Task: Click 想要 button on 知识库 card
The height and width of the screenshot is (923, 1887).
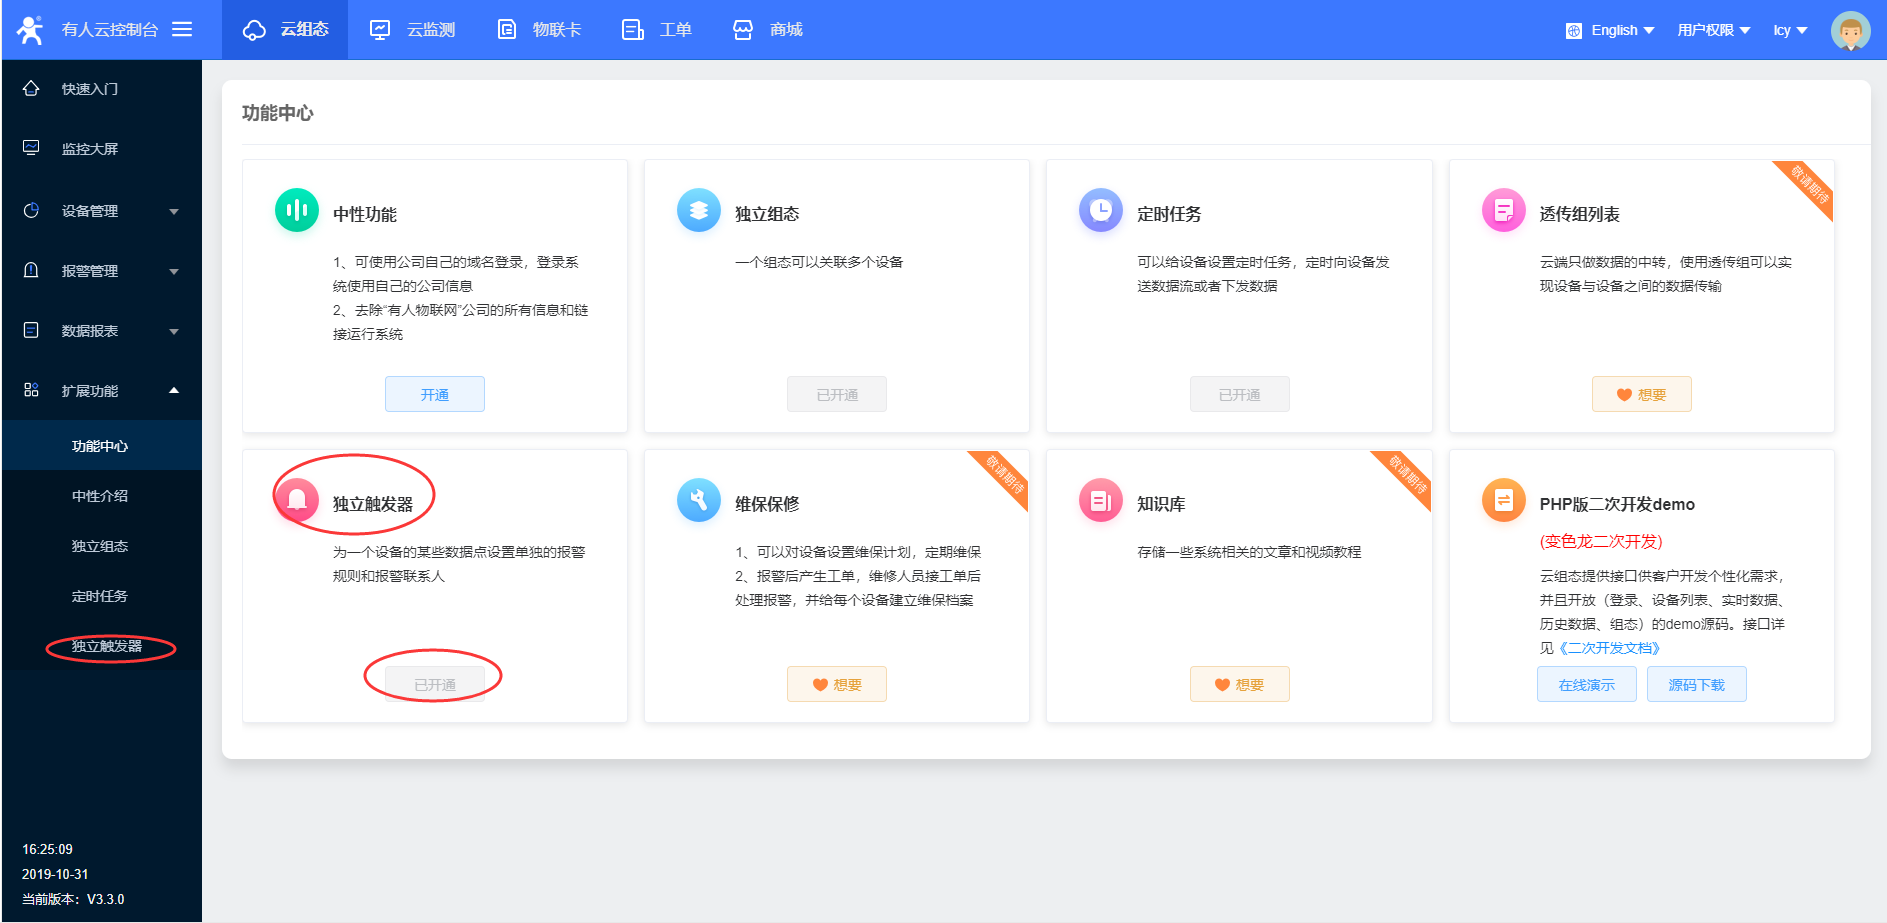Action: coord(1239,684)
